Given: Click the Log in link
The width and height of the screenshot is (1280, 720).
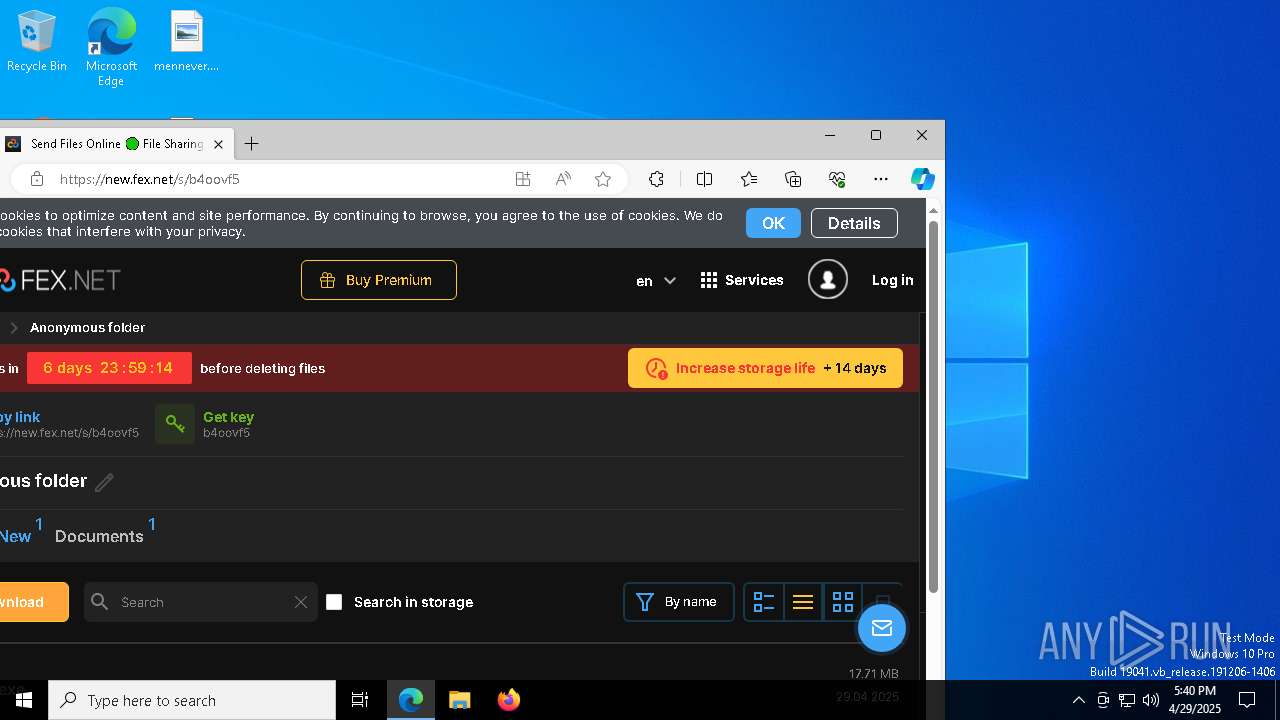Looking at the screenshot, I should (892, 280).
